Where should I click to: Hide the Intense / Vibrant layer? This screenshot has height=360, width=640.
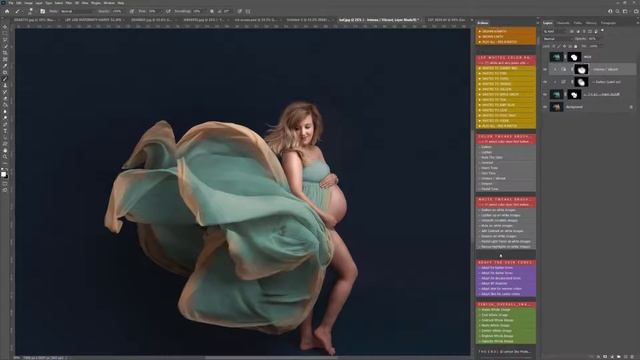(545, 69)
